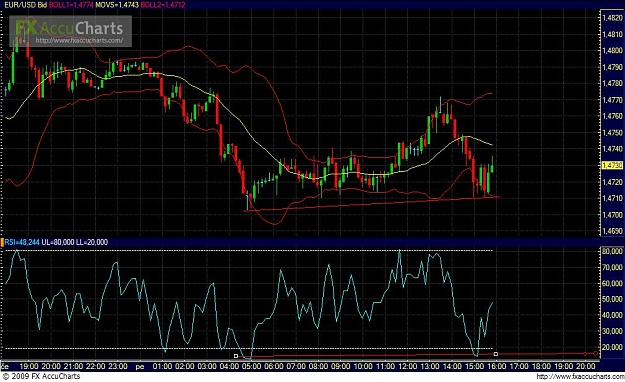This screenshot has height=382, width=625.
Task: Click the © 2009 FX AccuCharts copyright text
Action: (x=41, y=376)
